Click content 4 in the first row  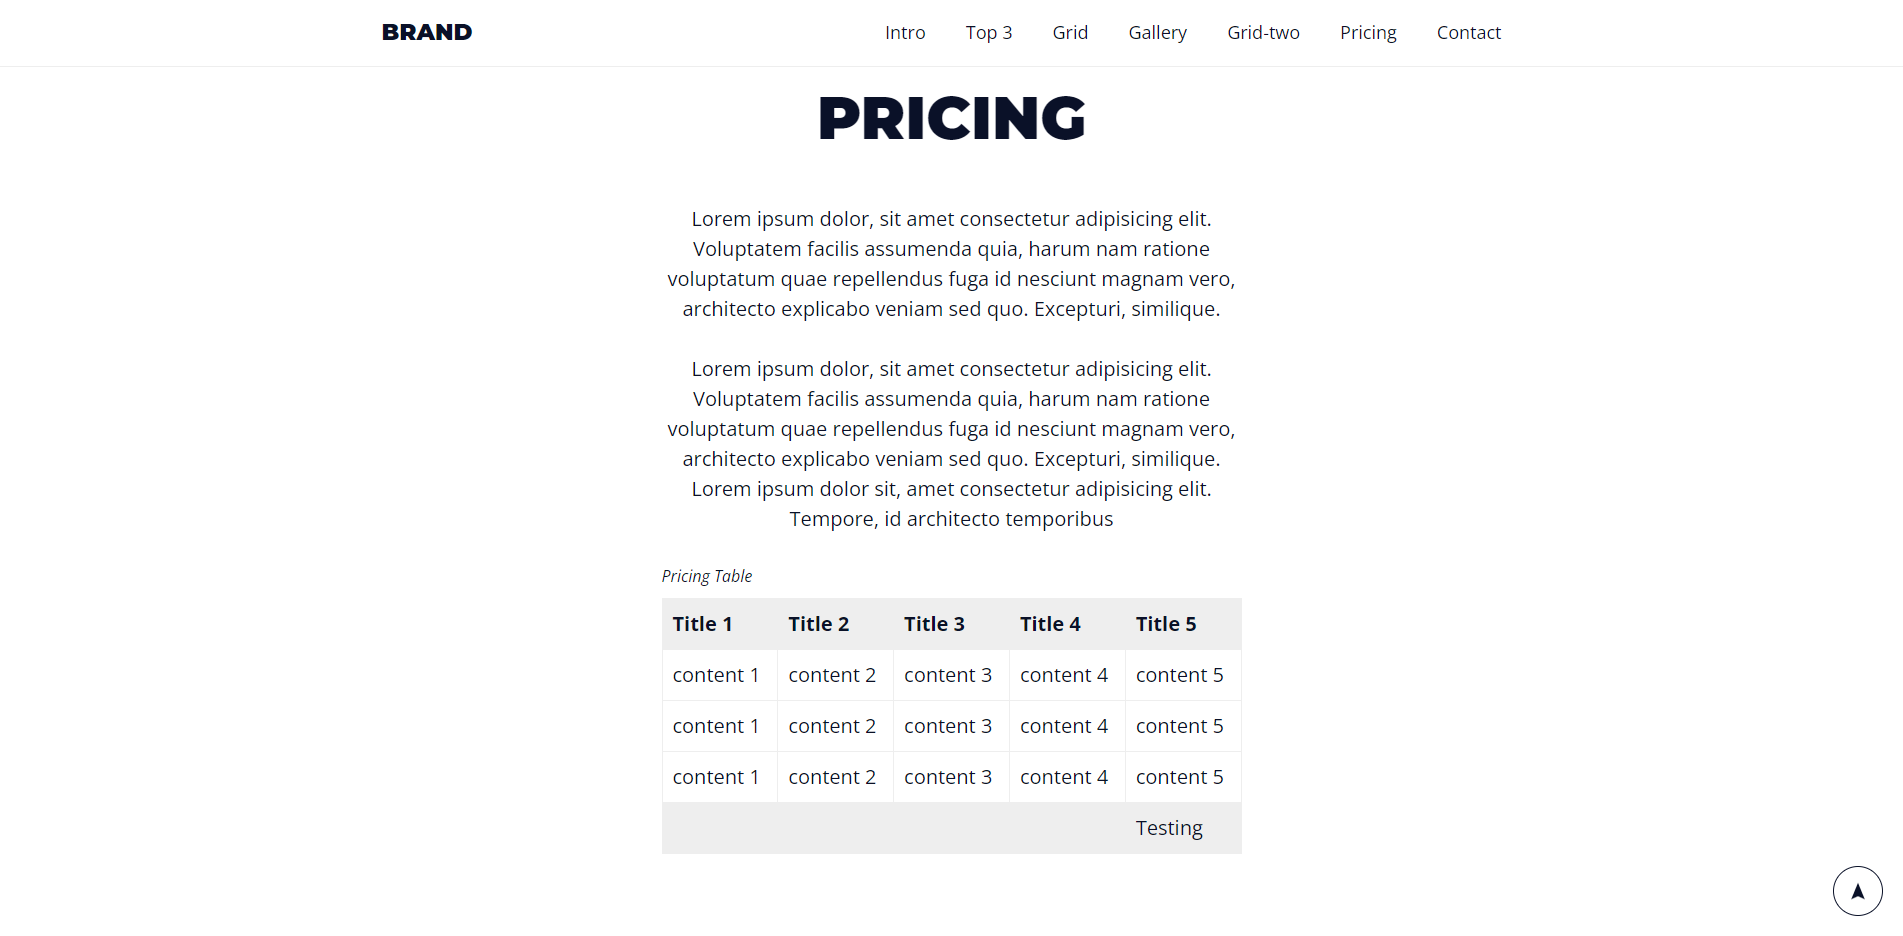[x=1063, y=675]
